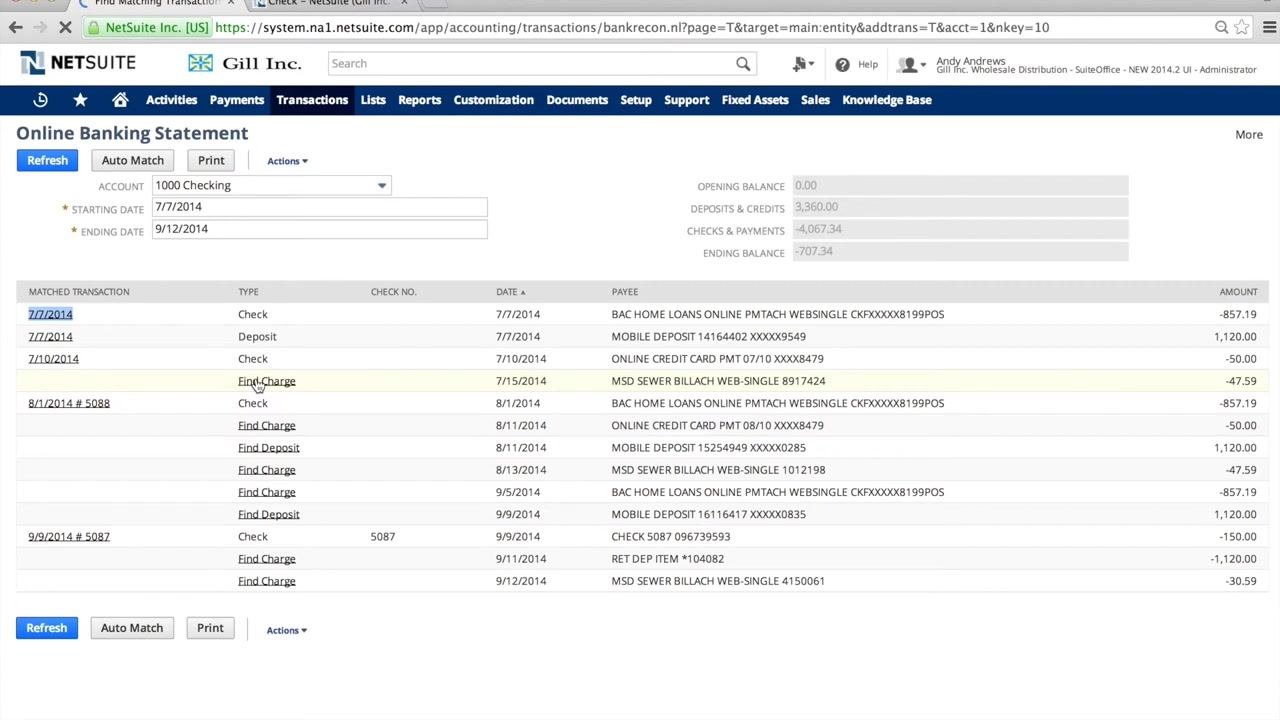Screen dimensions: 1280x720
Task: Open the Activities menu
Action: 171,100
